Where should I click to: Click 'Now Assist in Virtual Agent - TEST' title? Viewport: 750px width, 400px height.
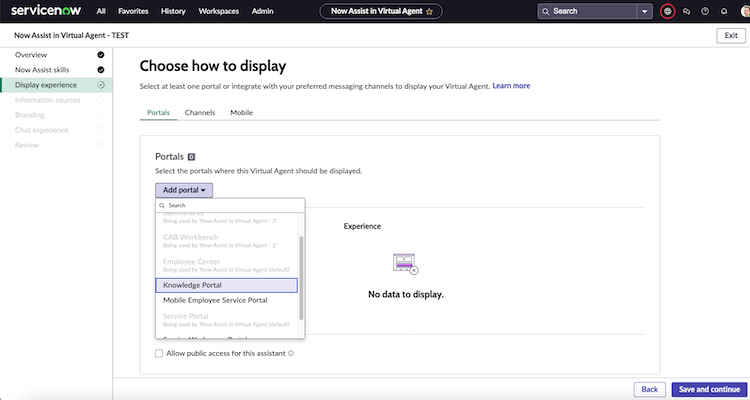(x=71, y=35)
